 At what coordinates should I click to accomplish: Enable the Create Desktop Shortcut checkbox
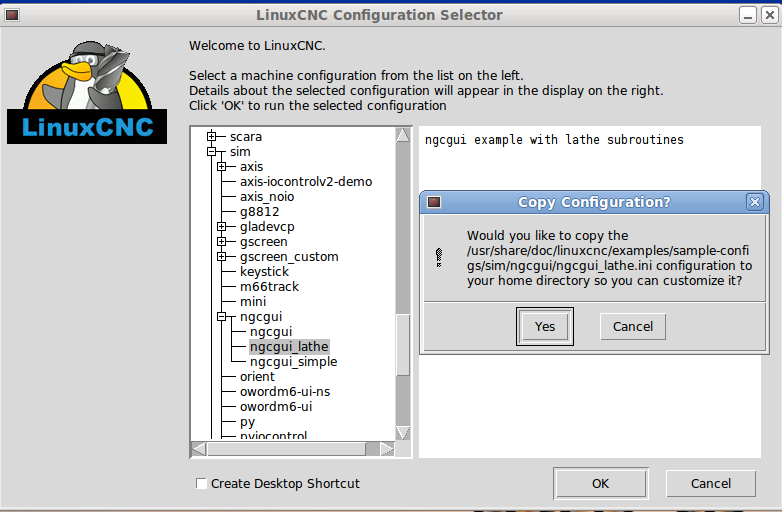(202, 484)
